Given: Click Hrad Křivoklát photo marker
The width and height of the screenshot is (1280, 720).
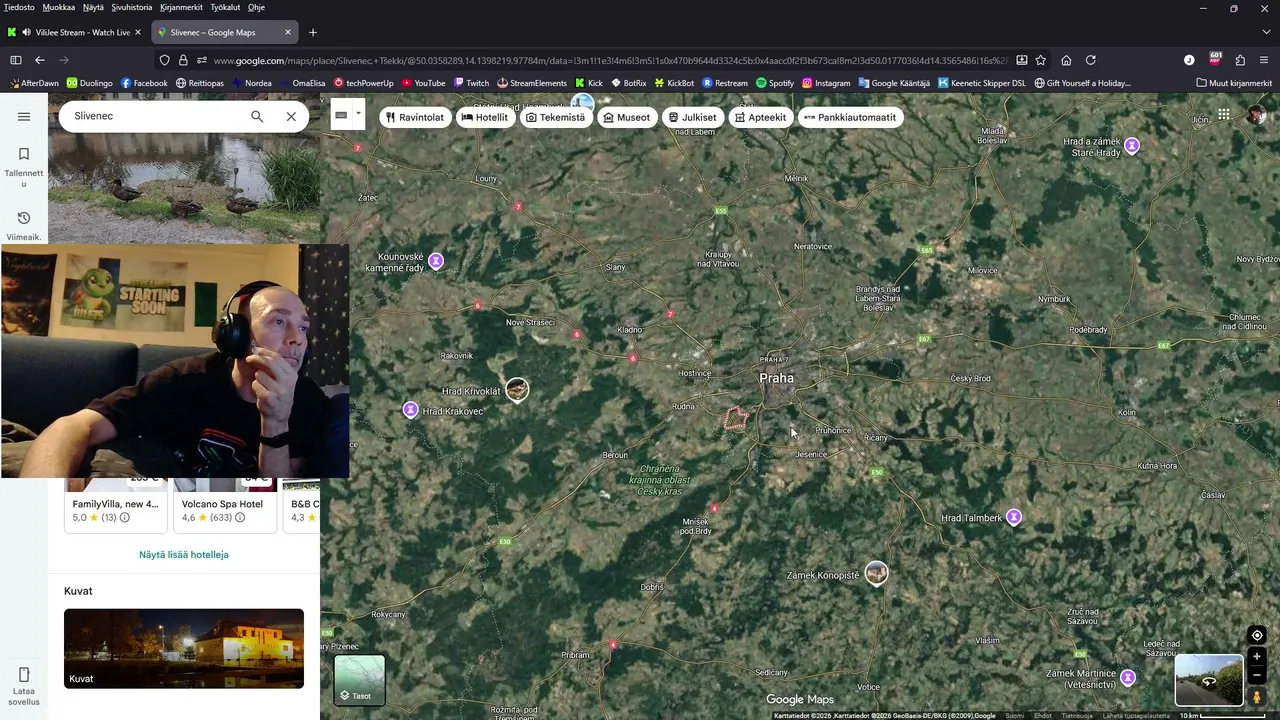Looking at the screenshot, I should 517,389.
